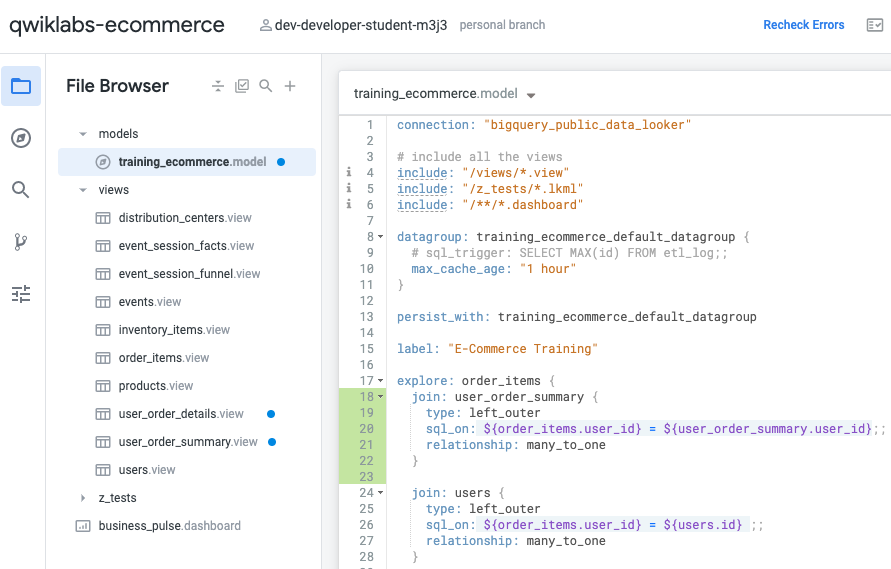Open user_order_summary.view file
891x569 pixels.
(188, 442)
